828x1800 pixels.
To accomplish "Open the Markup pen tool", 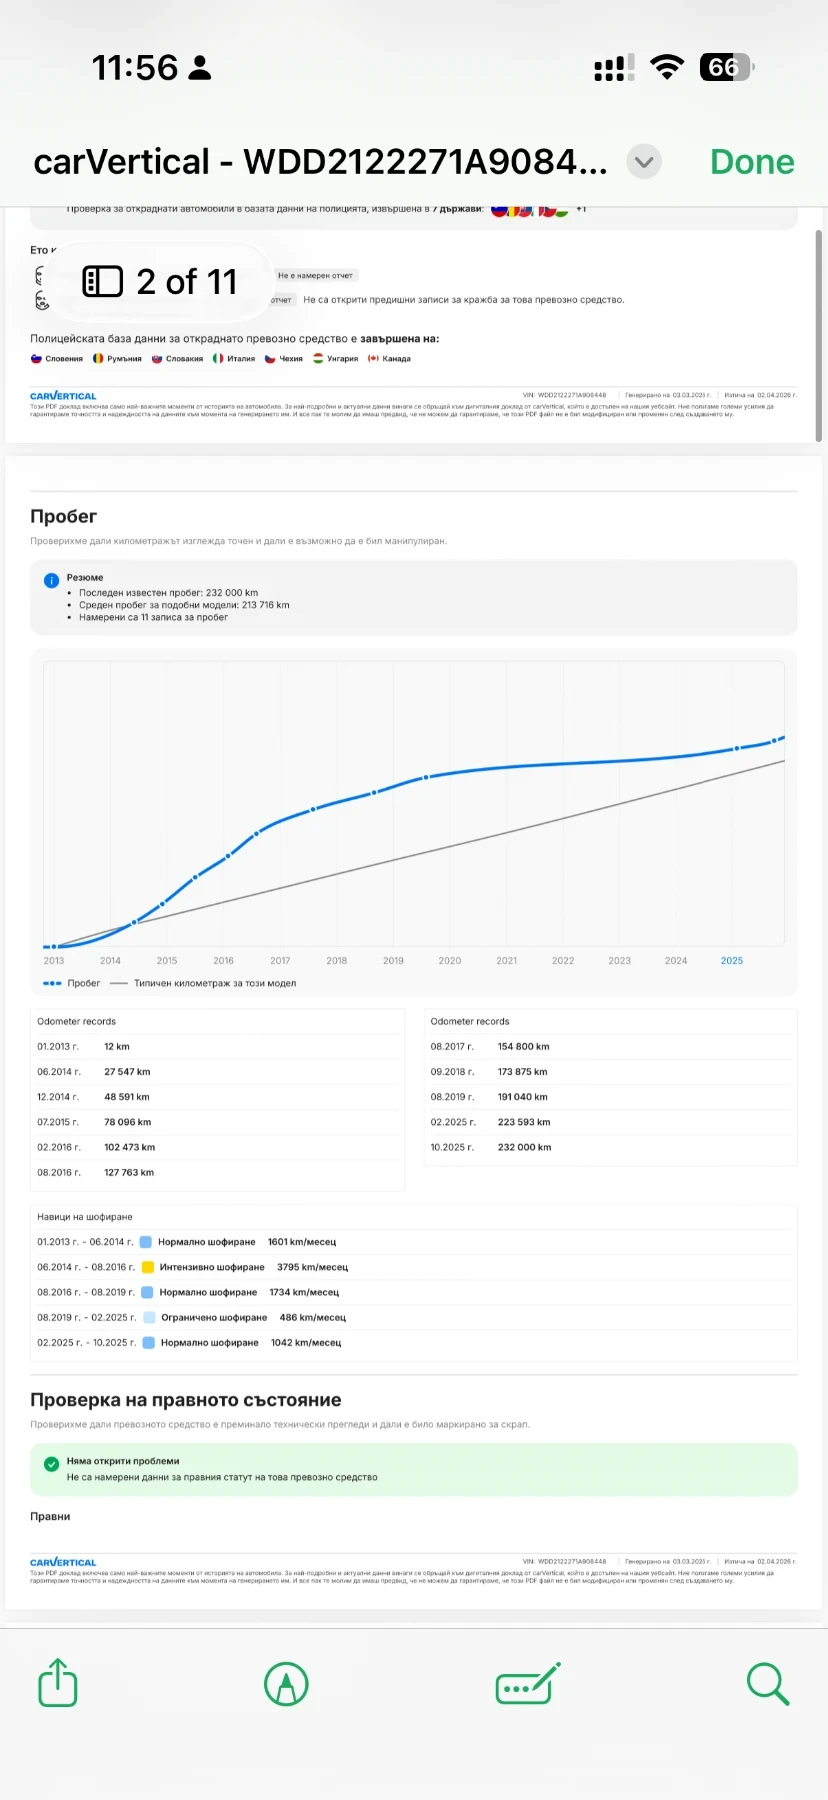I will point(286,1684).
